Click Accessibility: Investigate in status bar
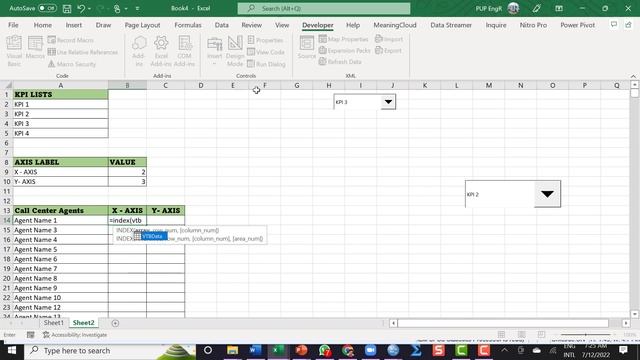 coord(75,335)
